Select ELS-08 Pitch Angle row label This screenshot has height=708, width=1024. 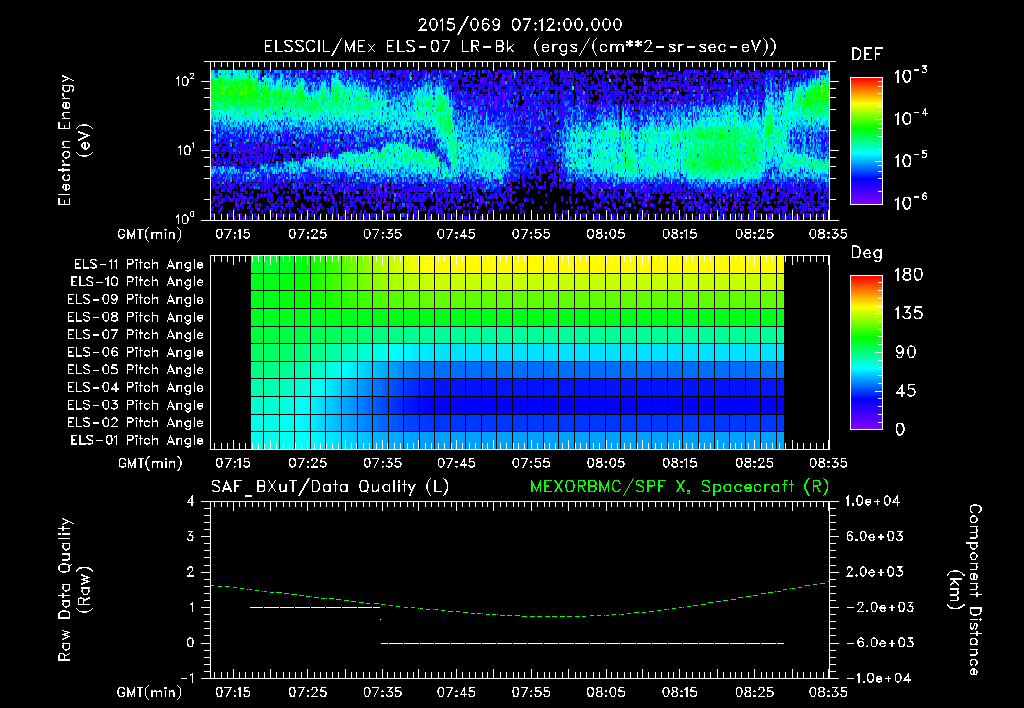(x=136, y=317)
